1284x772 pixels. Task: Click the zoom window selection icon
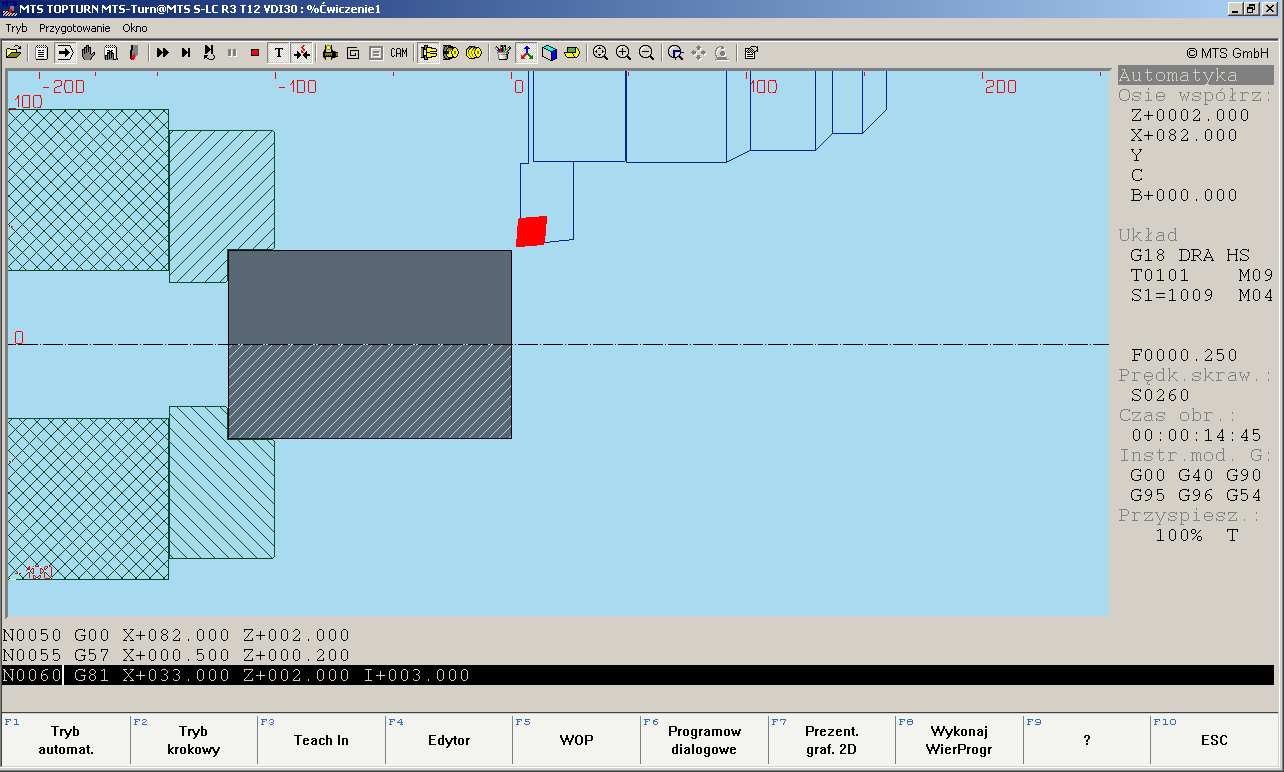coord(676,52)
